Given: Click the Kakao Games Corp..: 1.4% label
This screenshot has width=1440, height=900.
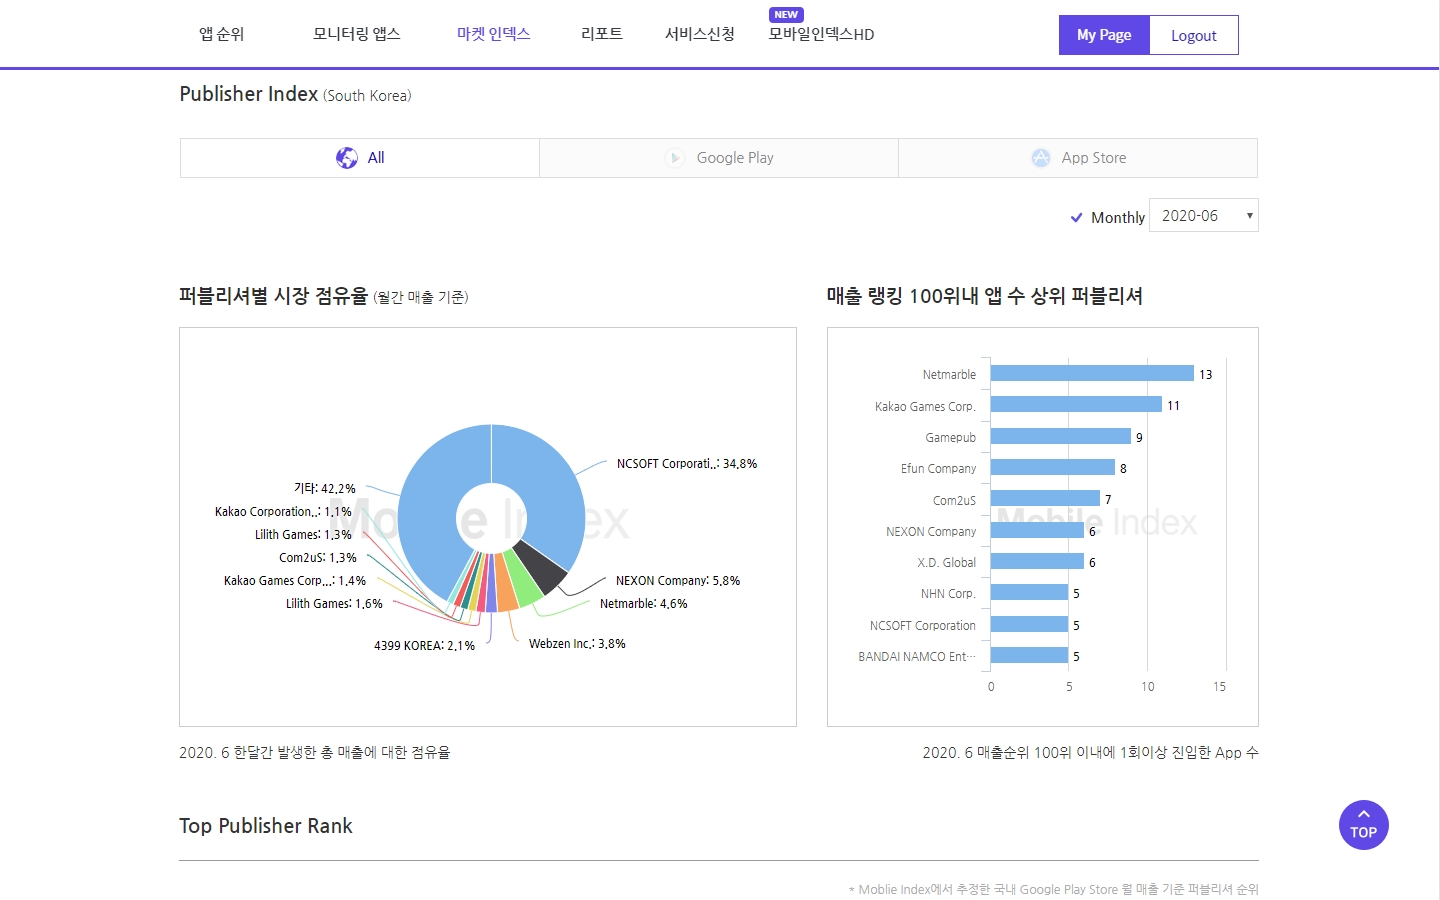Looking at the screenshot, I should [295, 581].
